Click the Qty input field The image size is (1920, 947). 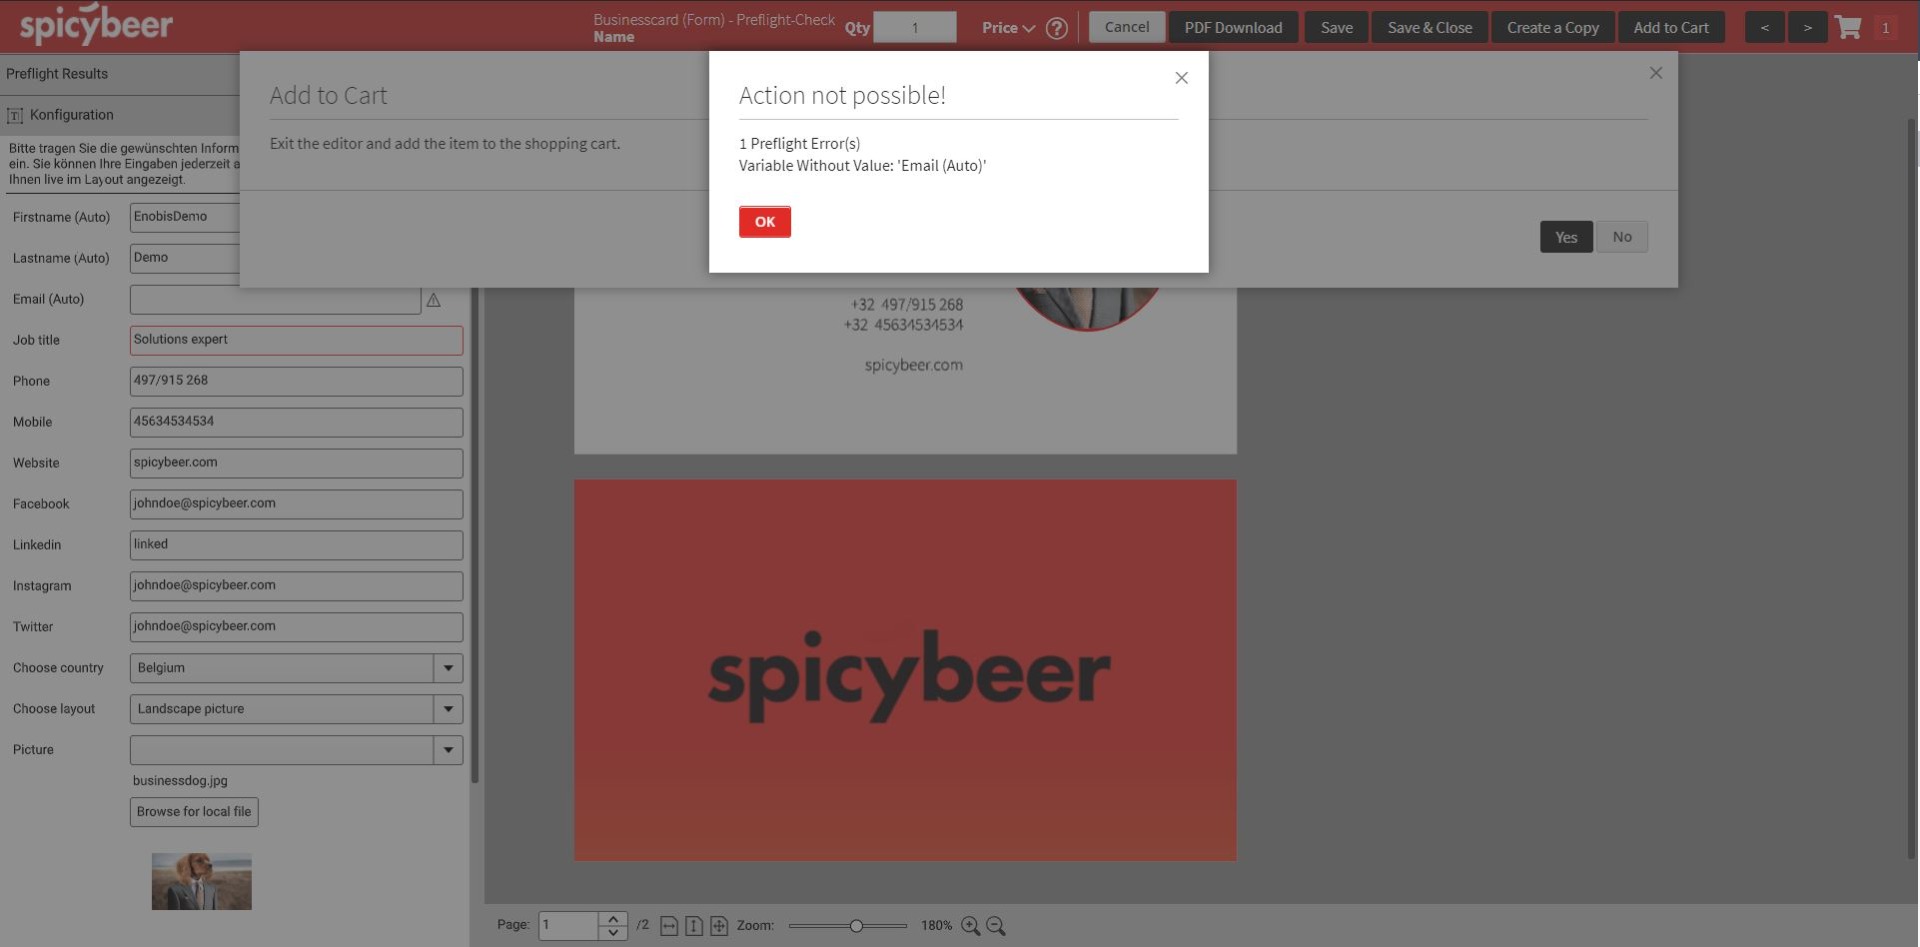[x=915, y=27]
